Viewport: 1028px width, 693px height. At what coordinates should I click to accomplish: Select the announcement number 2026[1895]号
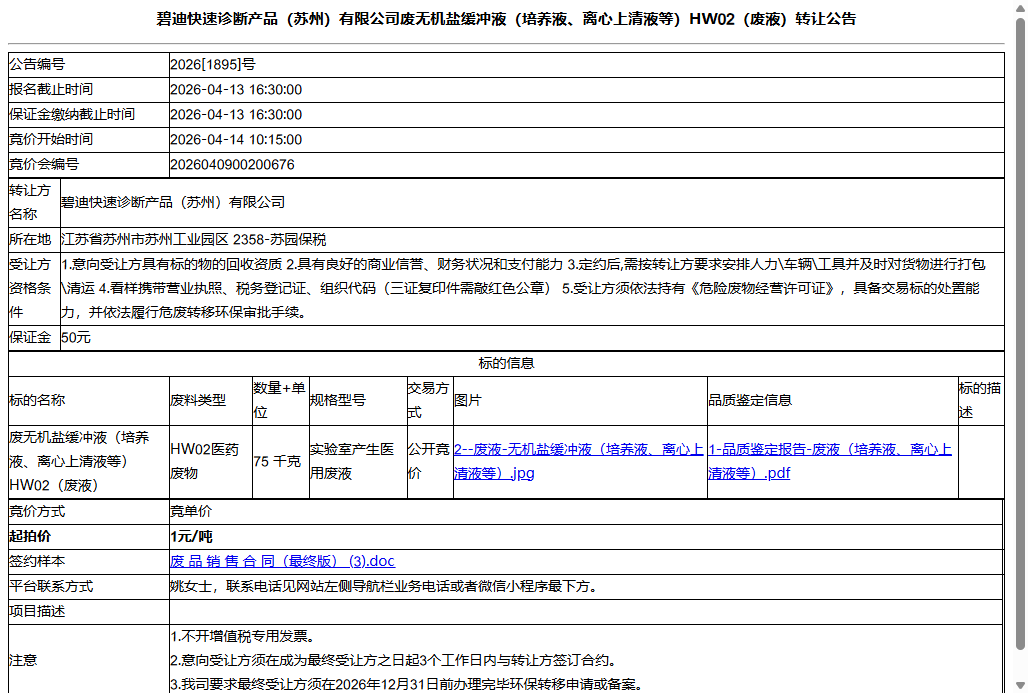tap(213, 64)
